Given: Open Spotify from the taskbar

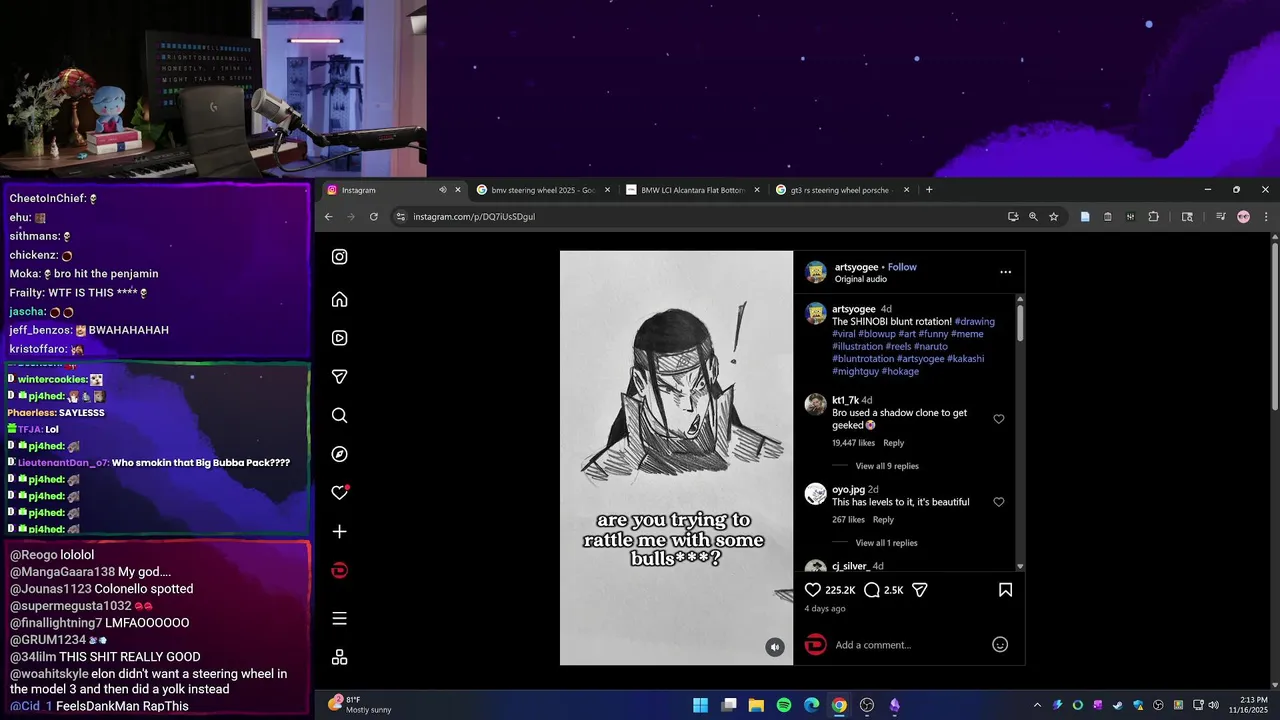Looking at the screenshot, I should [x=784, y=705].
